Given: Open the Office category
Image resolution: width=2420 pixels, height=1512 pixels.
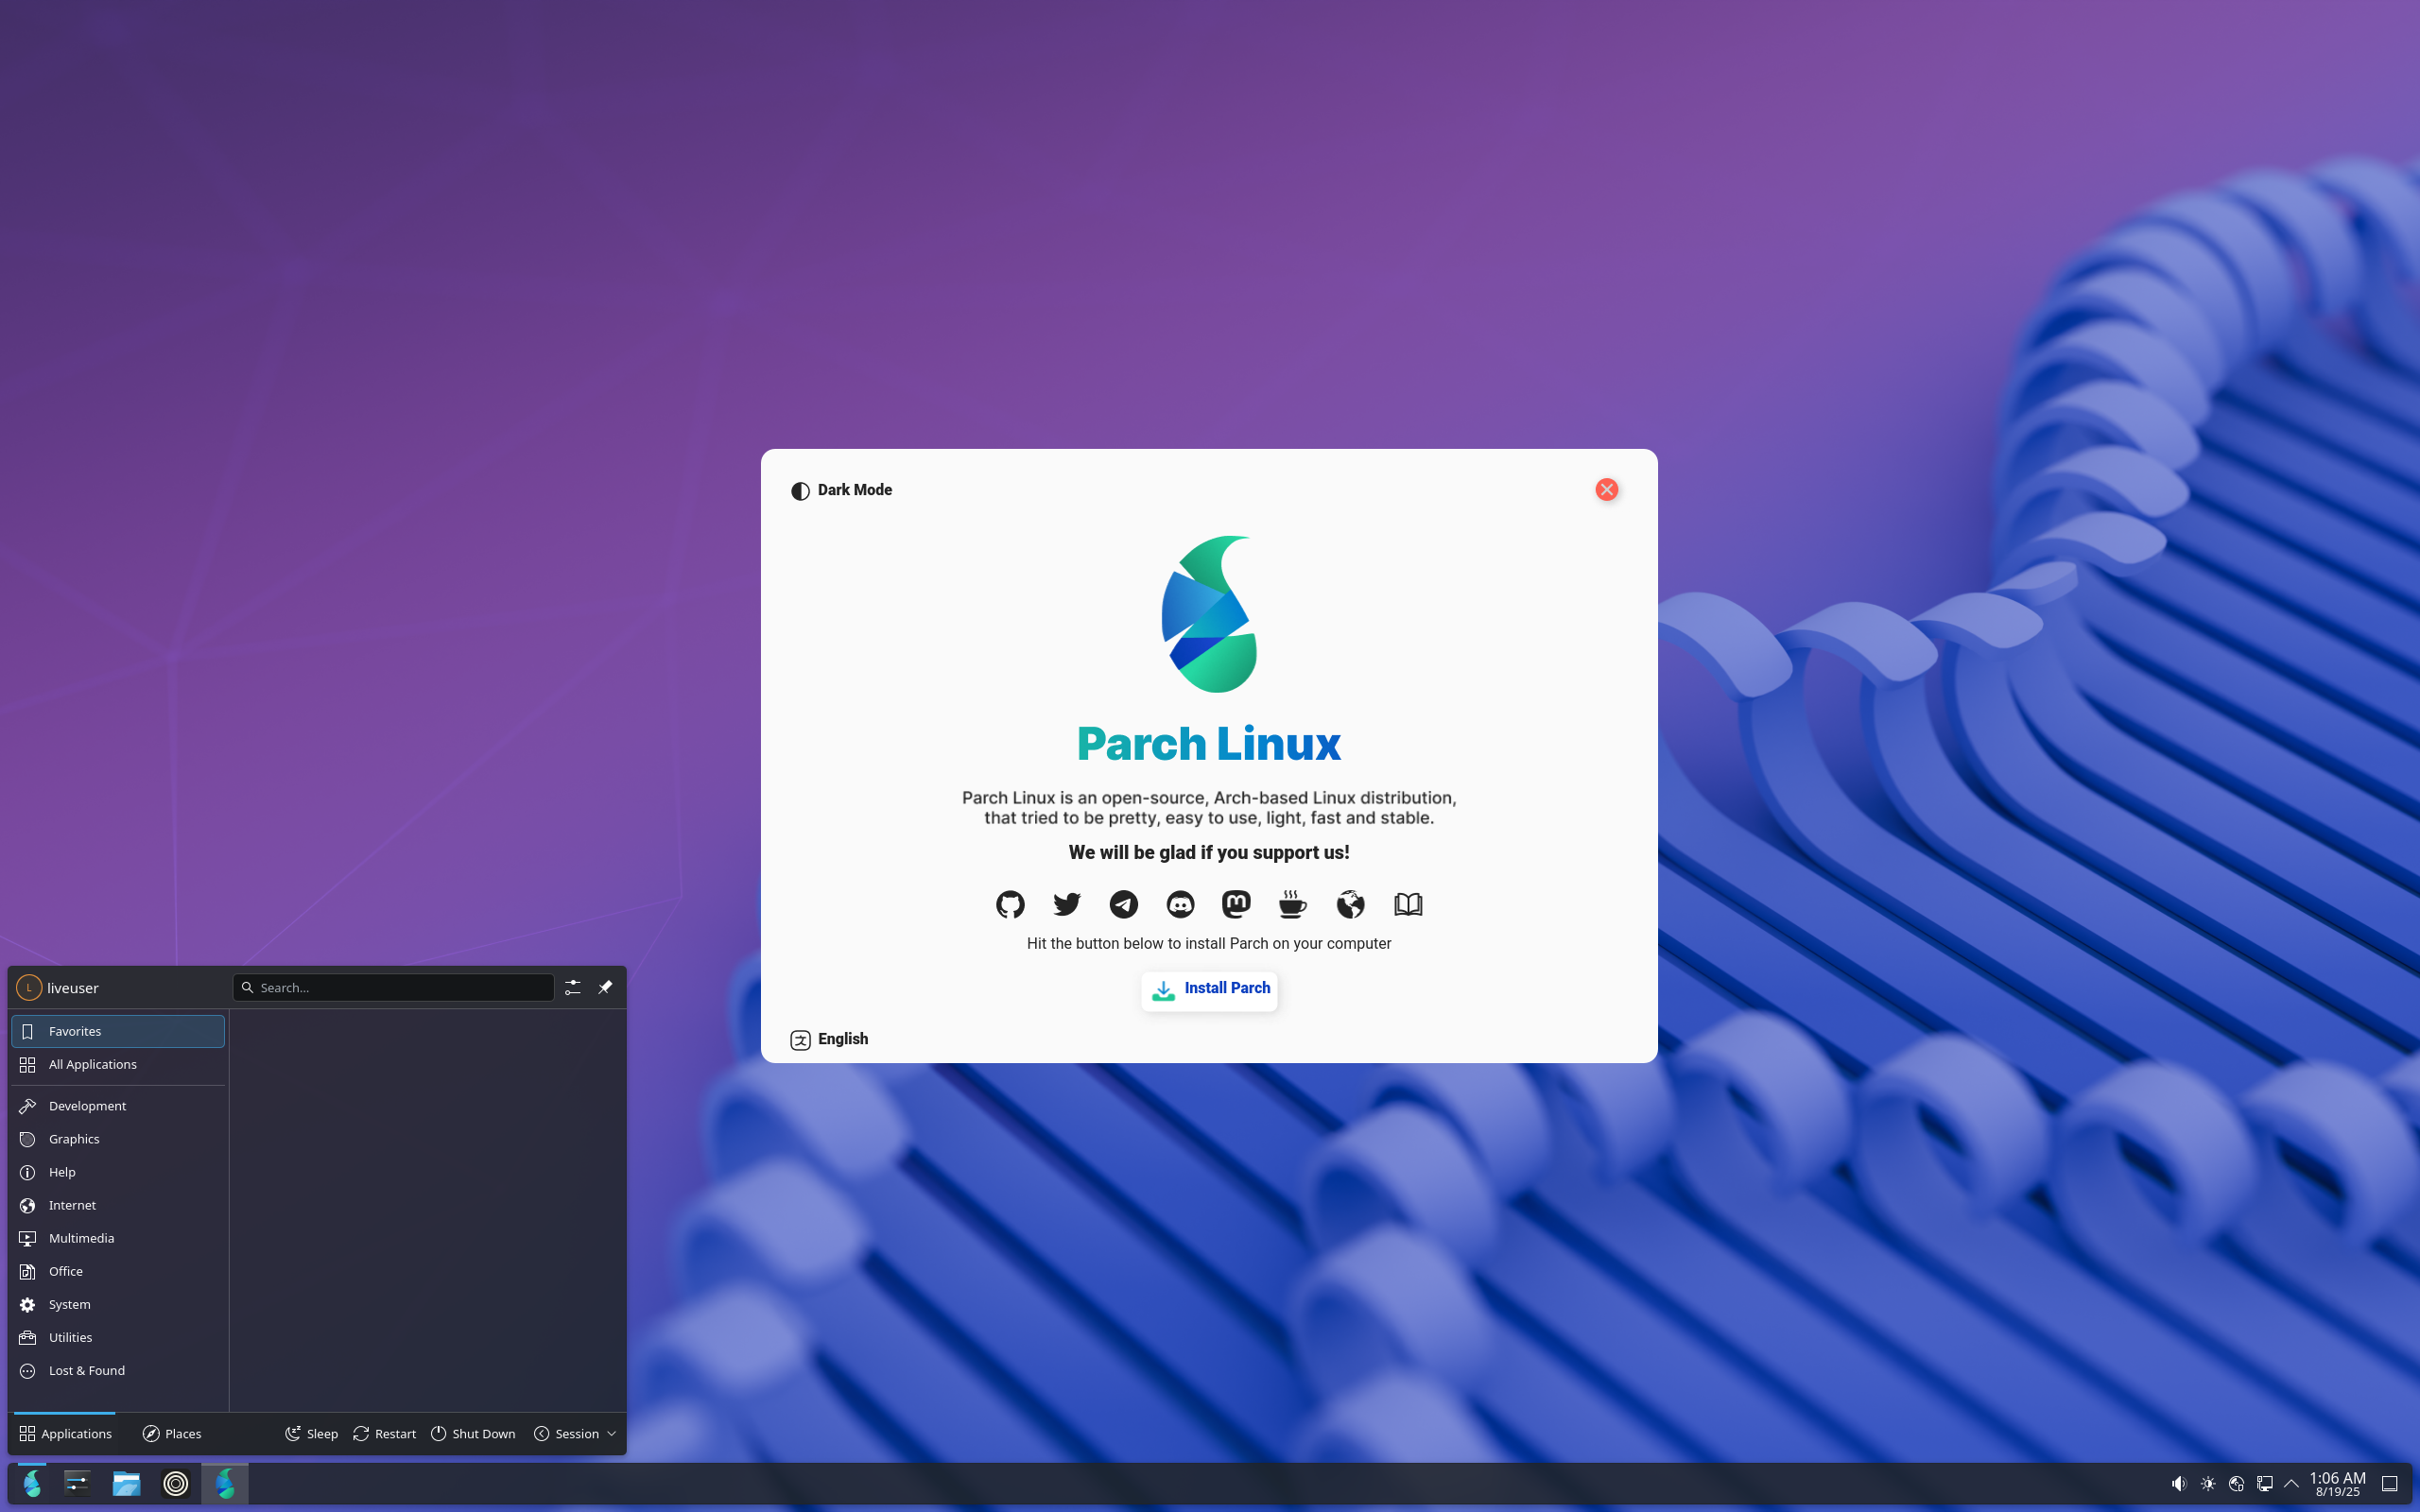Looking at the screenshot, I should click(118, 1270).
